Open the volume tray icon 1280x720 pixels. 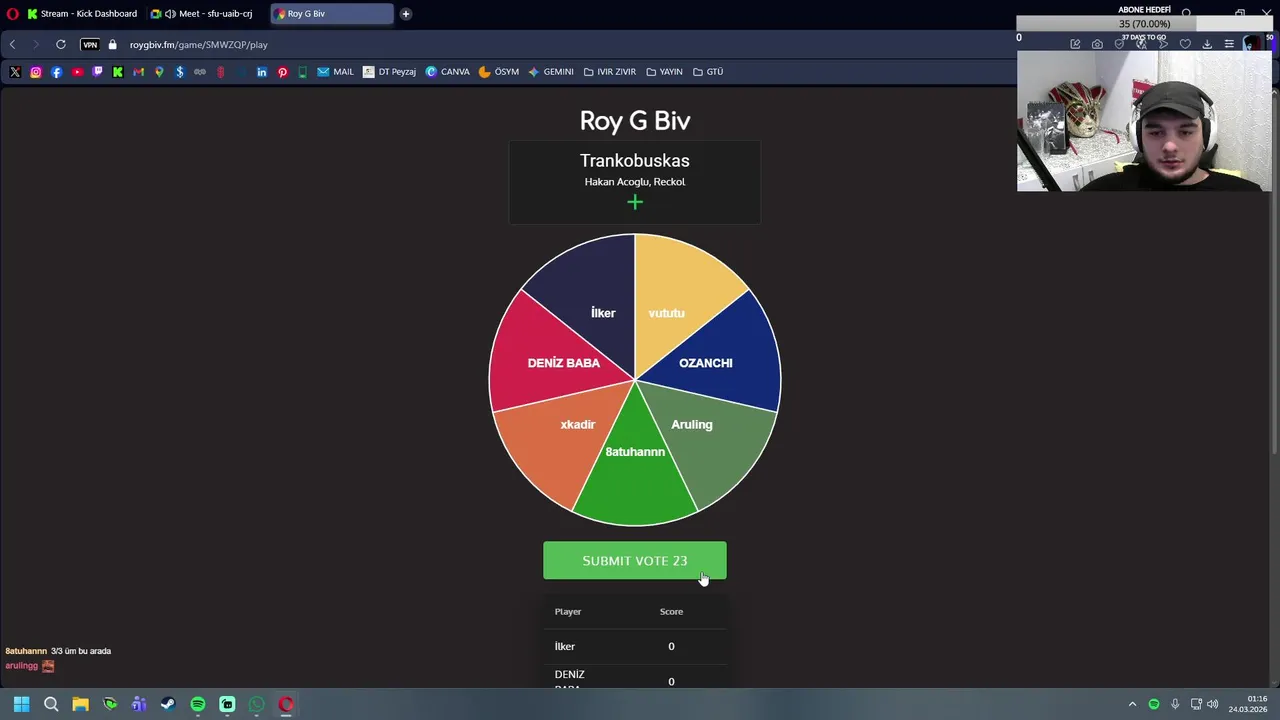(x=1213, y=704)
